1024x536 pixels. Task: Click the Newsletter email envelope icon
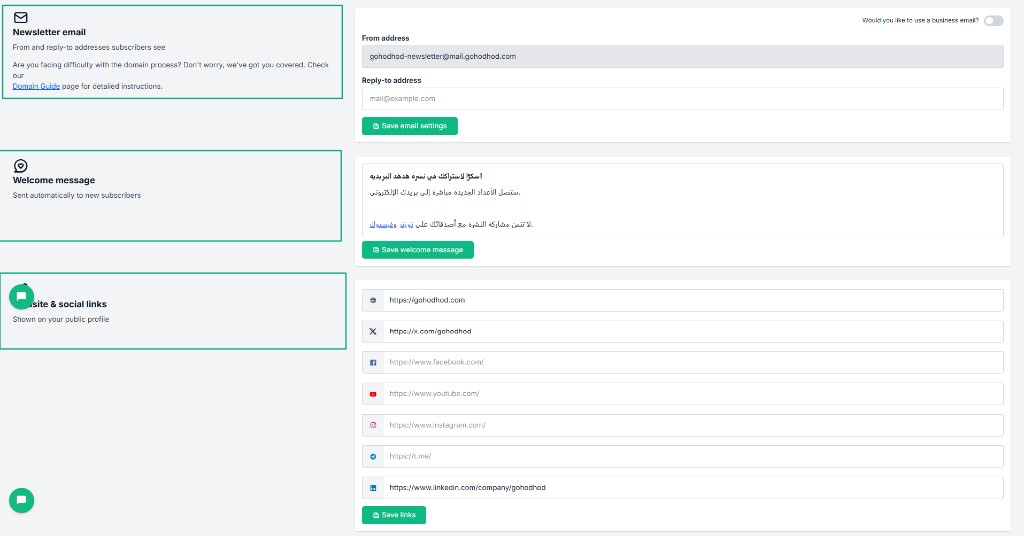tap(21, 18)
